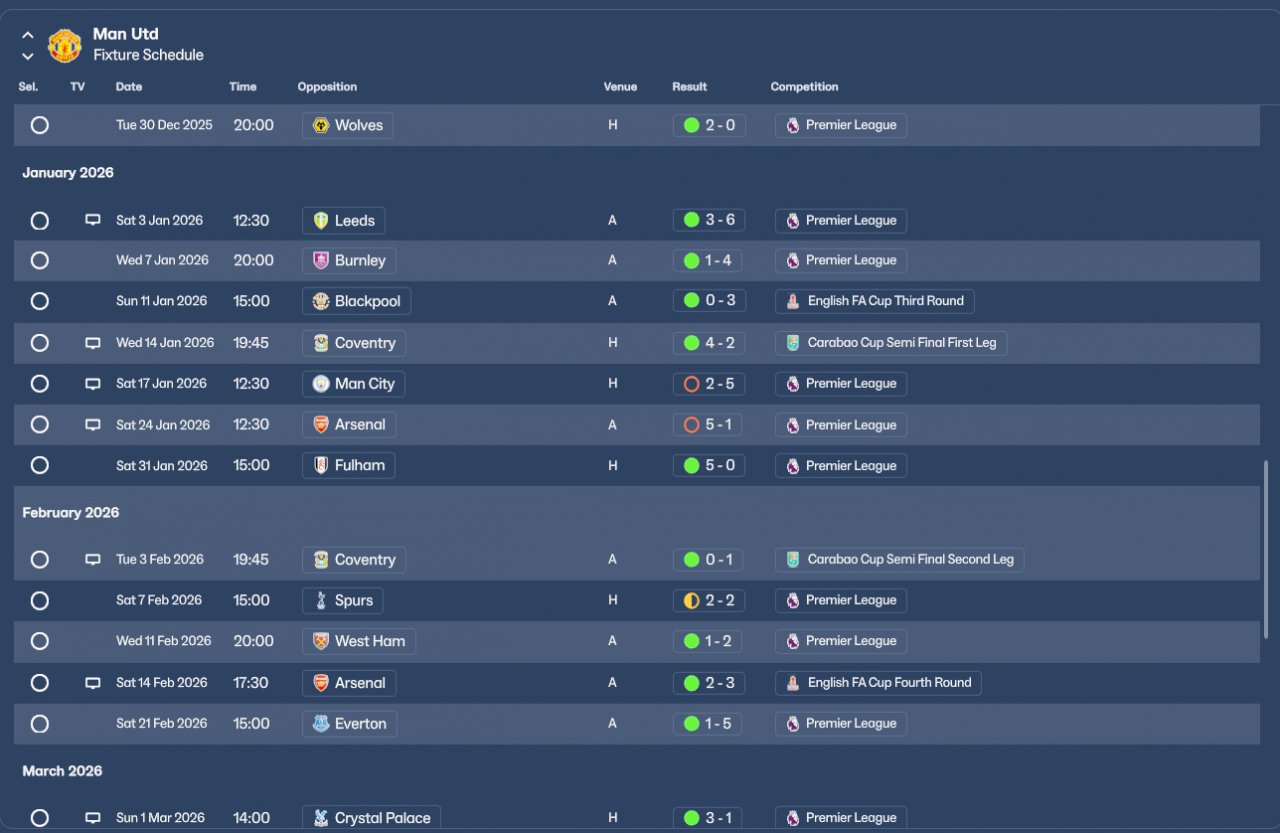Open the Fixture Schedule view dropdown
The width and height of the screenshot is (1280, 833).
pyautogui.click(x=148, y=55)
